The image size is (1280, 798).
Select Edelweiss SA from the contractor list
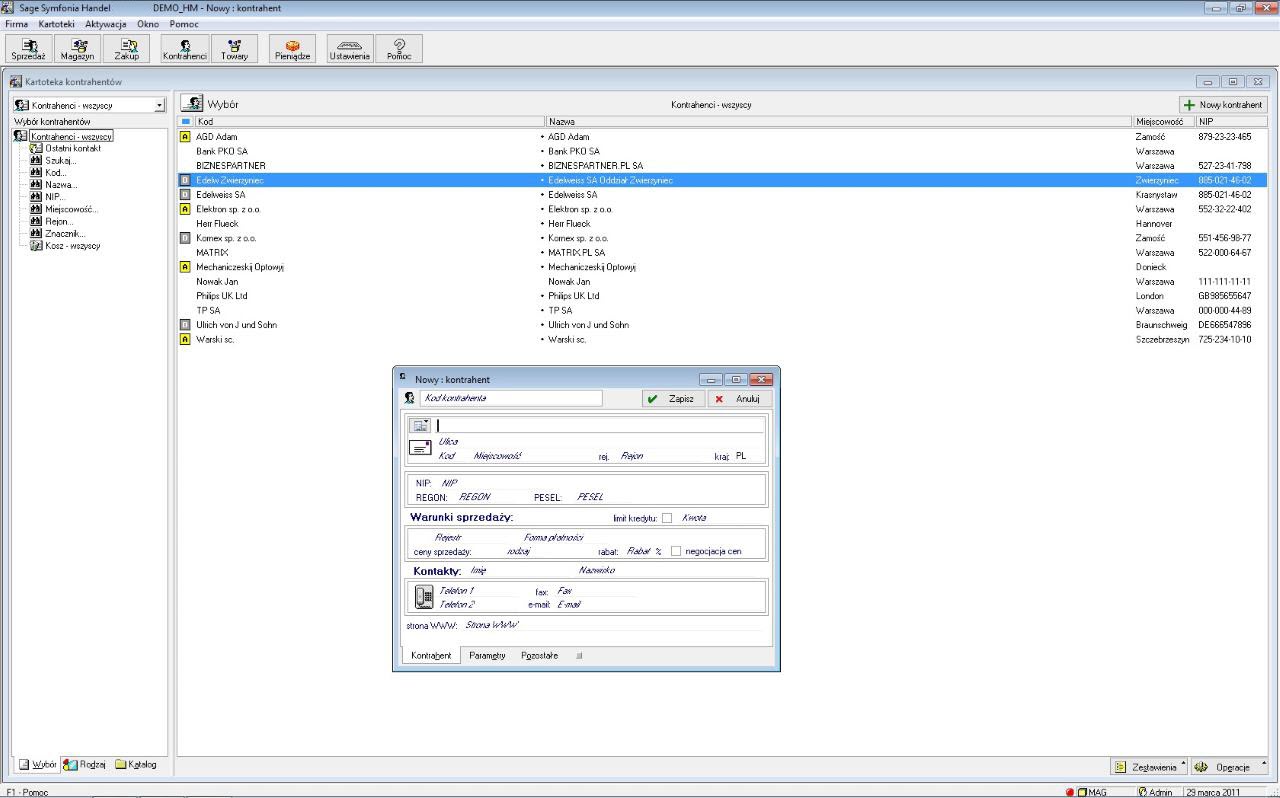point(248,194)
